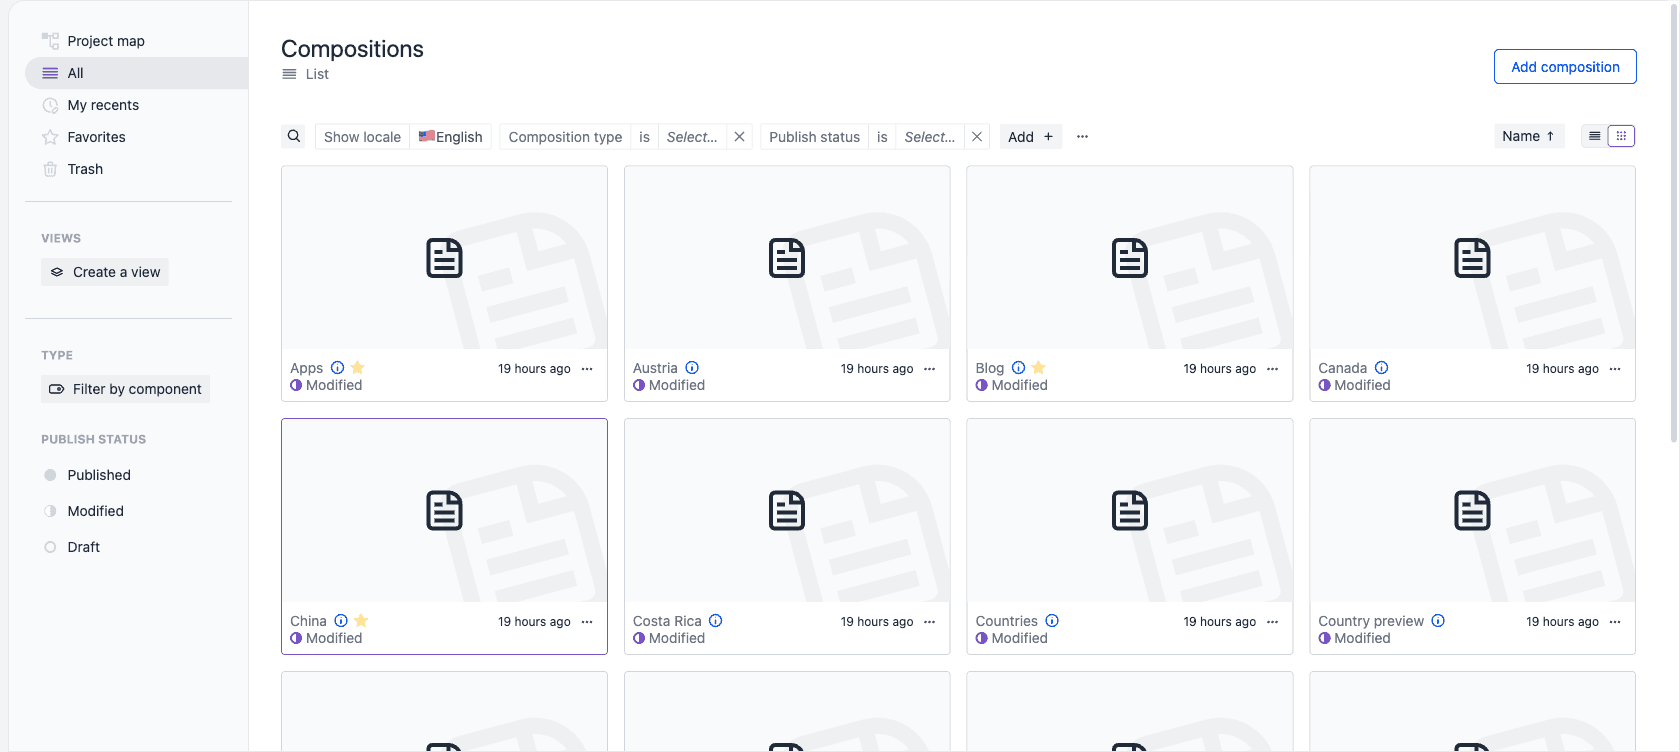
Task: Click the Add composition button
Action: 1565,67
